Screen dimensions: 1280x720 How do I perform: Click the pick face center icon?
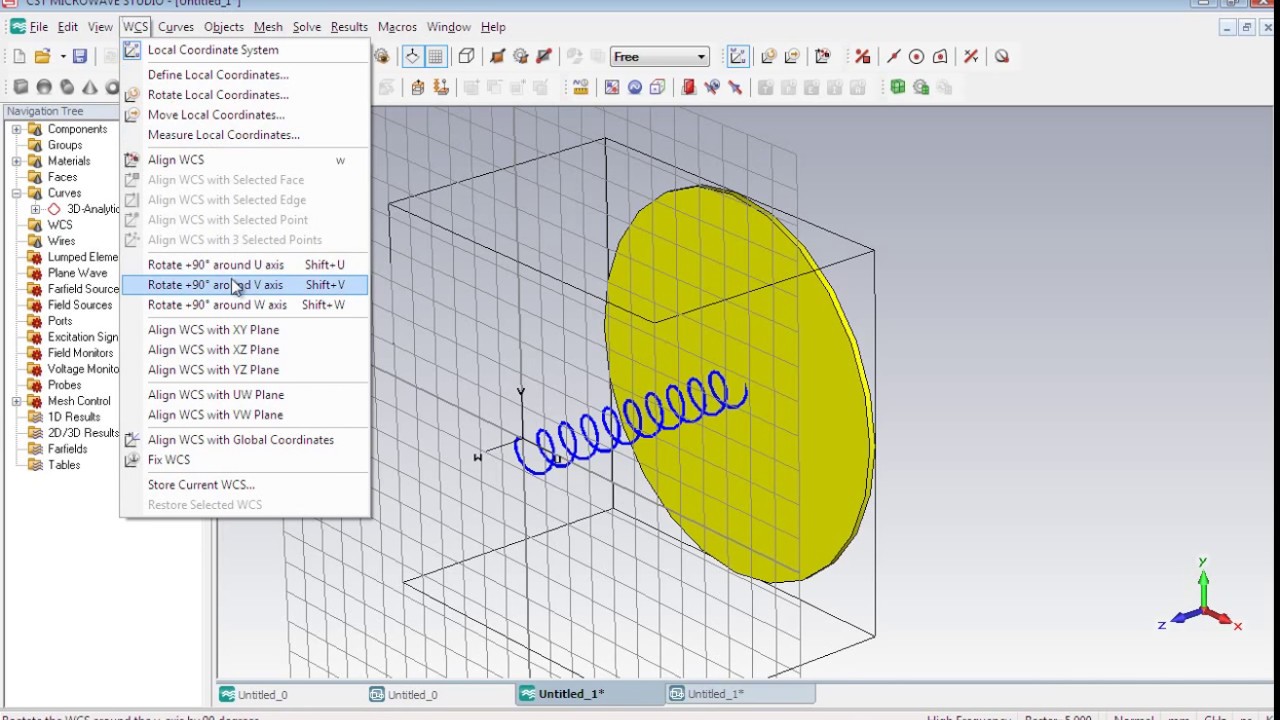point(940,57)
